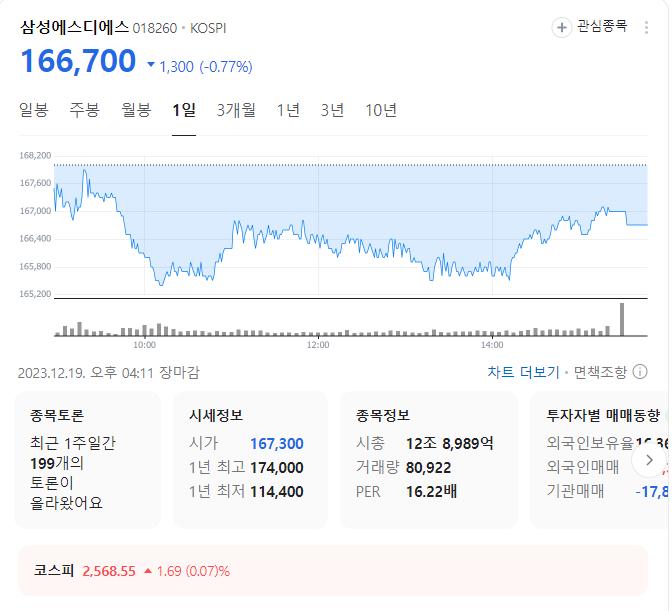Click next arrow on info cards carousel
Viewport: 672px width, 611px height.
tap(649, 460)
